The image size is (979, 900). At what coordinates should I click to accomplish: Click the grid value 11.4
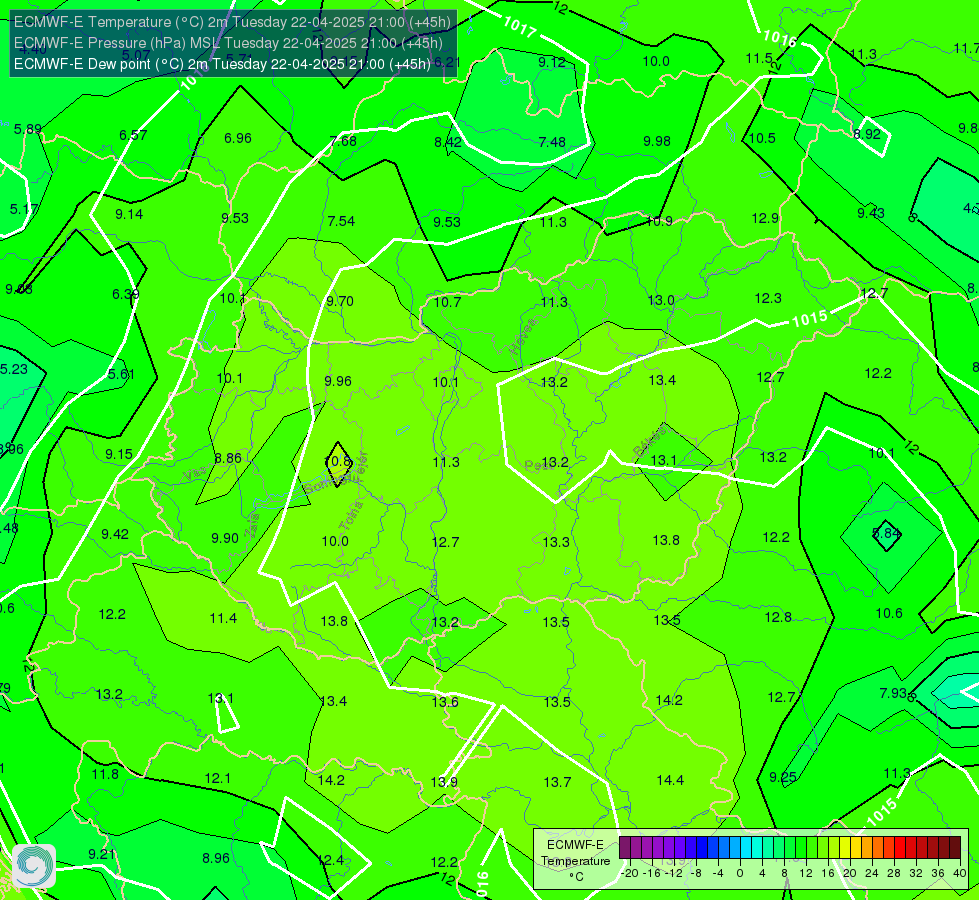tap(223, 618)
